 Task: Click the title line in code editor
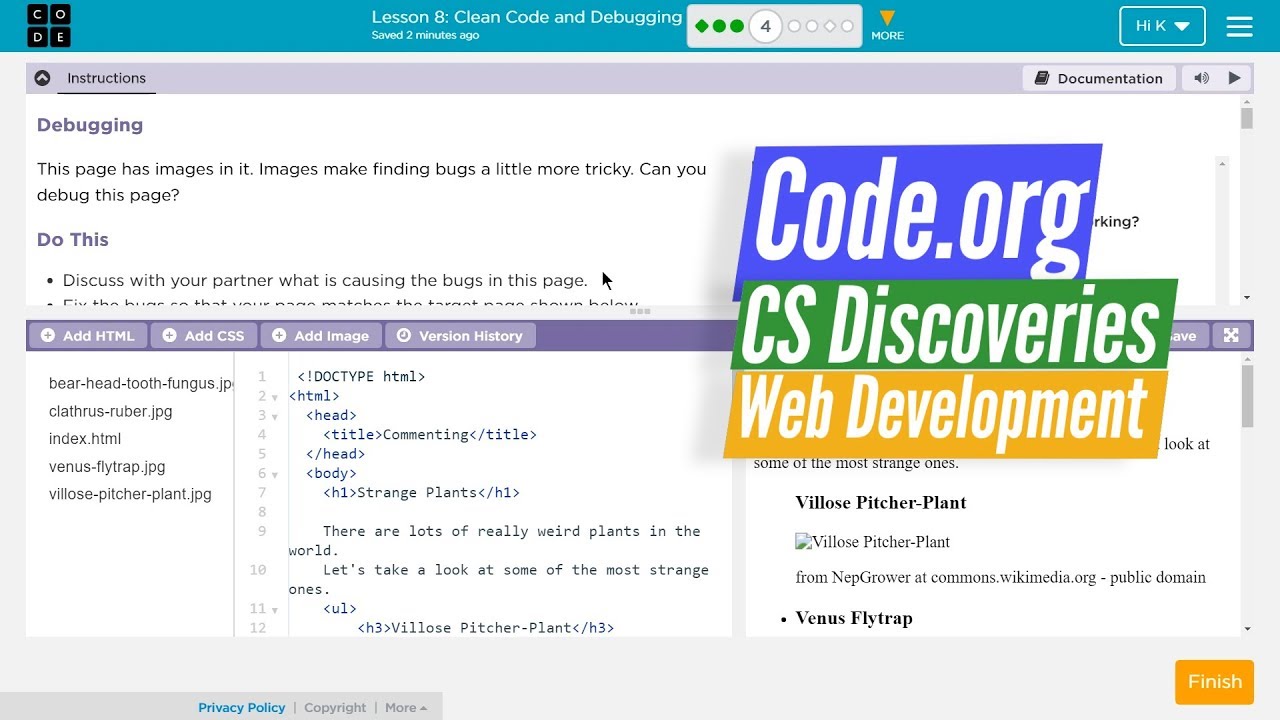[x=430, y=435]
